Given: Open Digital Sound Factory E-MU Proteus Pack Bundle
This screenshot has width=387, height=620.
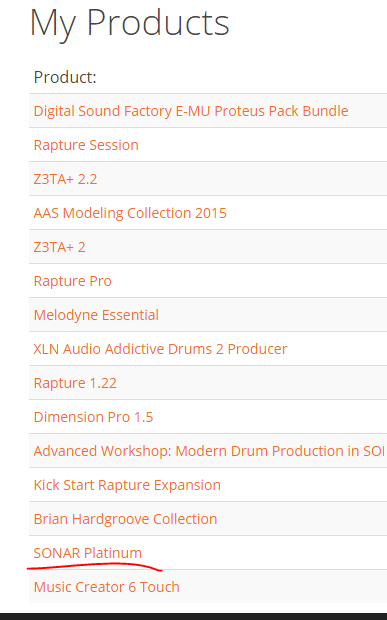Looking at the screenshot, I should 191,111.
